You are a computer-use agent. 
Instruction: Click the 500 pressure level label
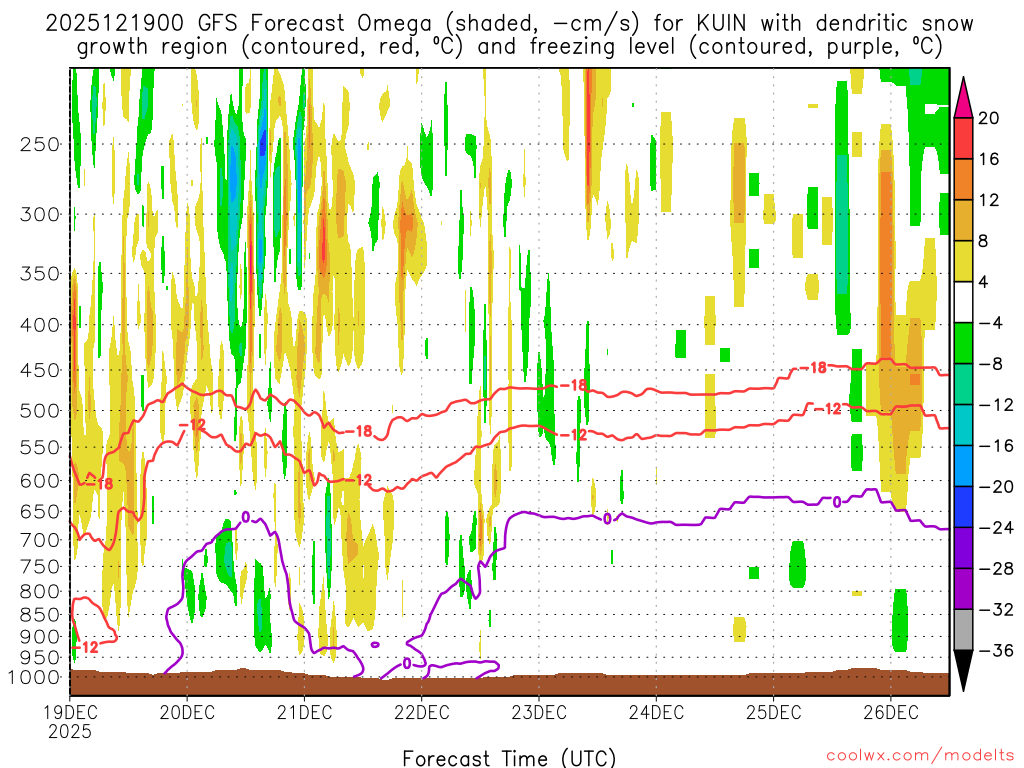40,411
